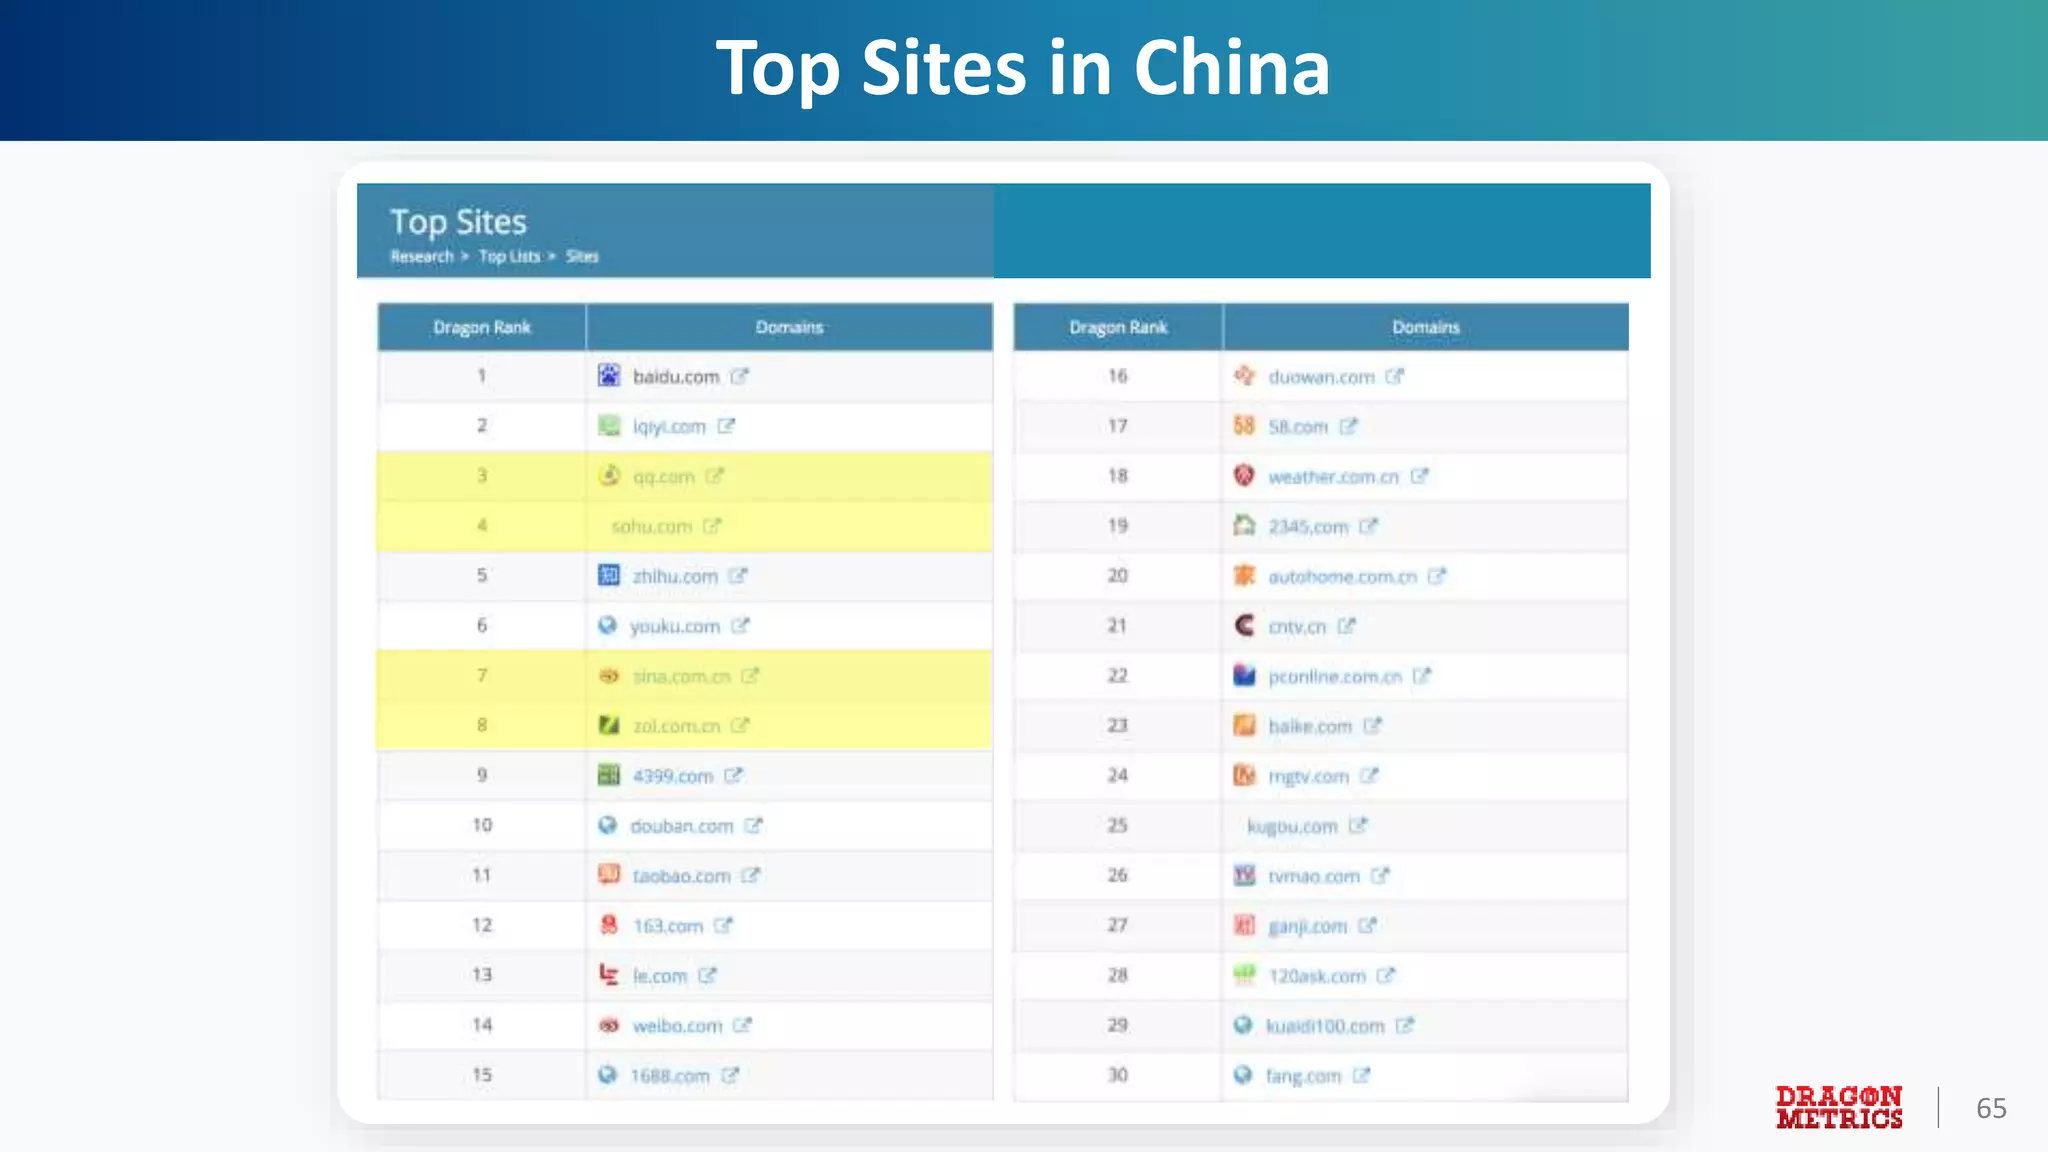Open the youku.com domain link
The image size is (2048, 1152).
point(675,627)
